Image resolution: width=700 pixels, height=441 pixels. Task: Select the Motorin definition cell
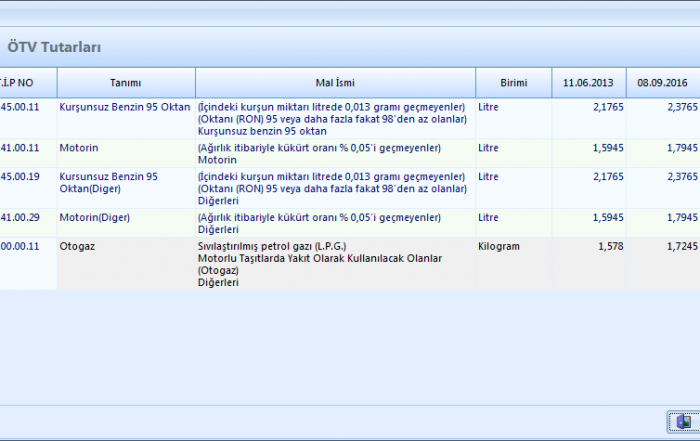coord(79,148)
